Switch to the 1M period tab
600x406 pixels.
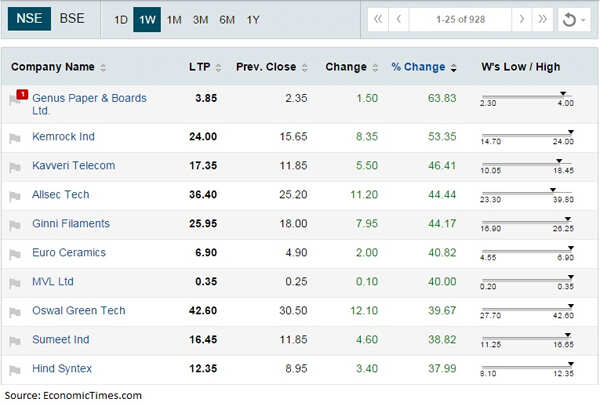point(174,20)
